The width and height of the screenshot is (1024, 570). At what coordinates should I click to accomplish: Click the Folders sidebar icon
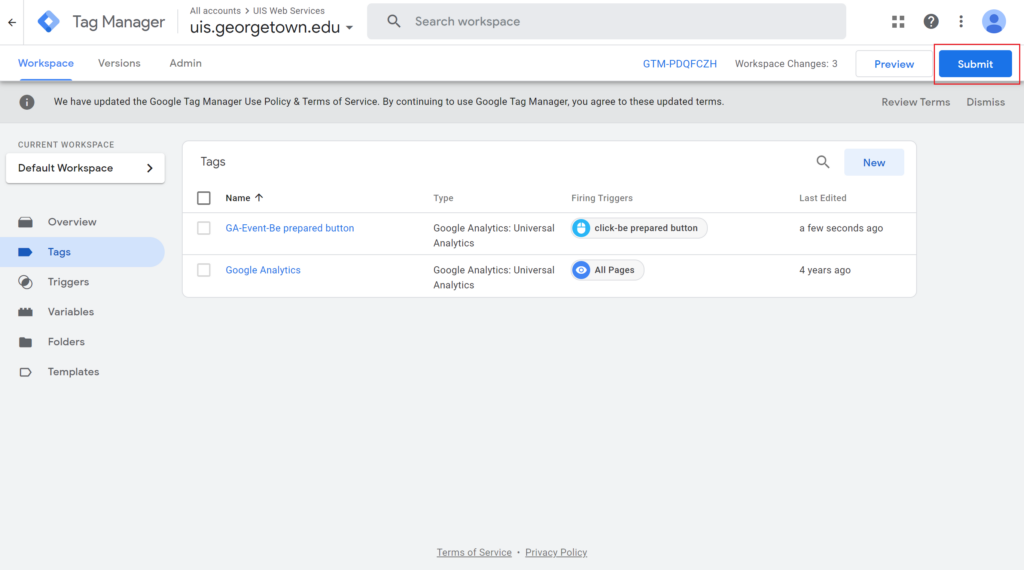25,342
